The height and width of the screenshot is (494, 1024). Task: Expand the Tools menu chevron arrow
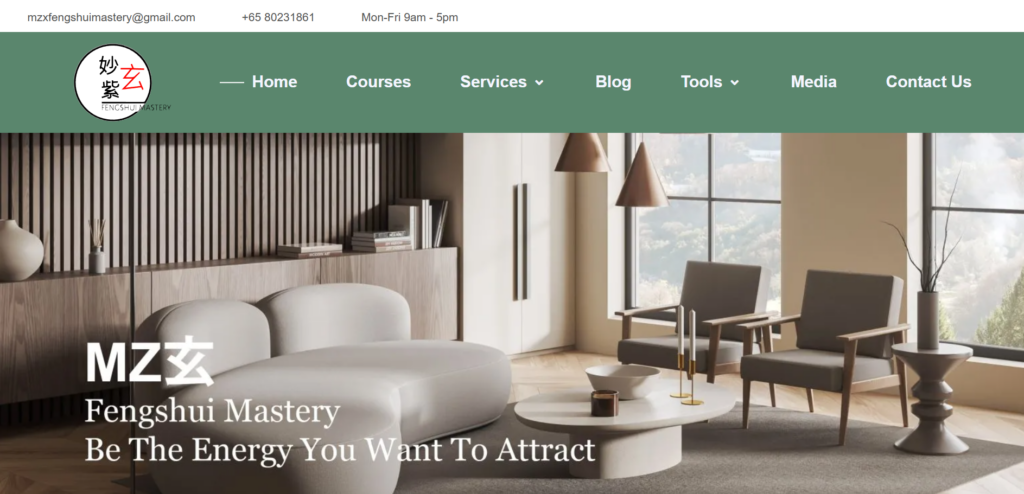[x=735, y=82]
